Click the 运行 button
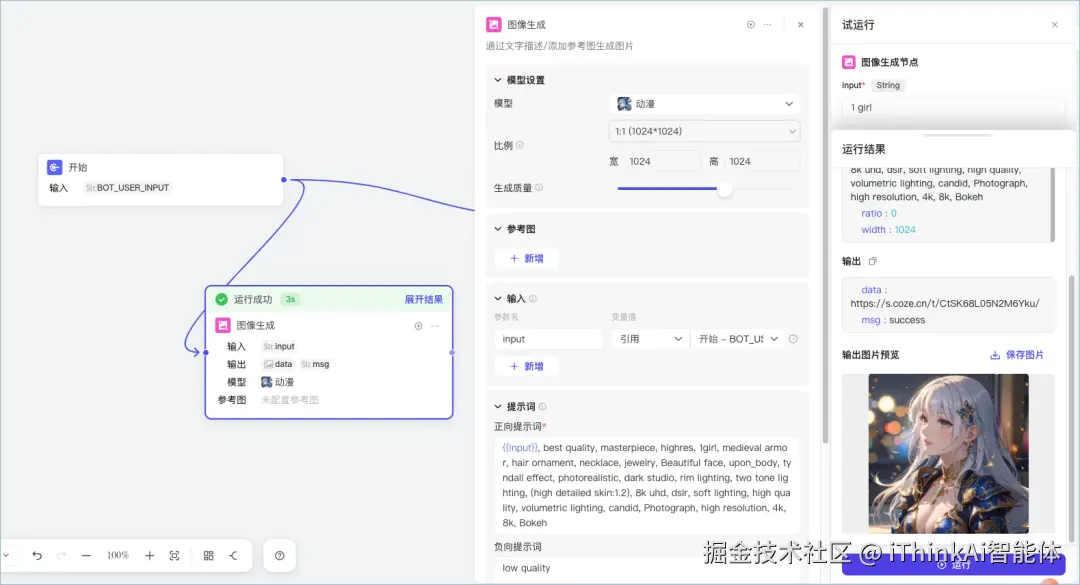Image resolution: width=1080 pixels, height=585 pixels. 953,564
